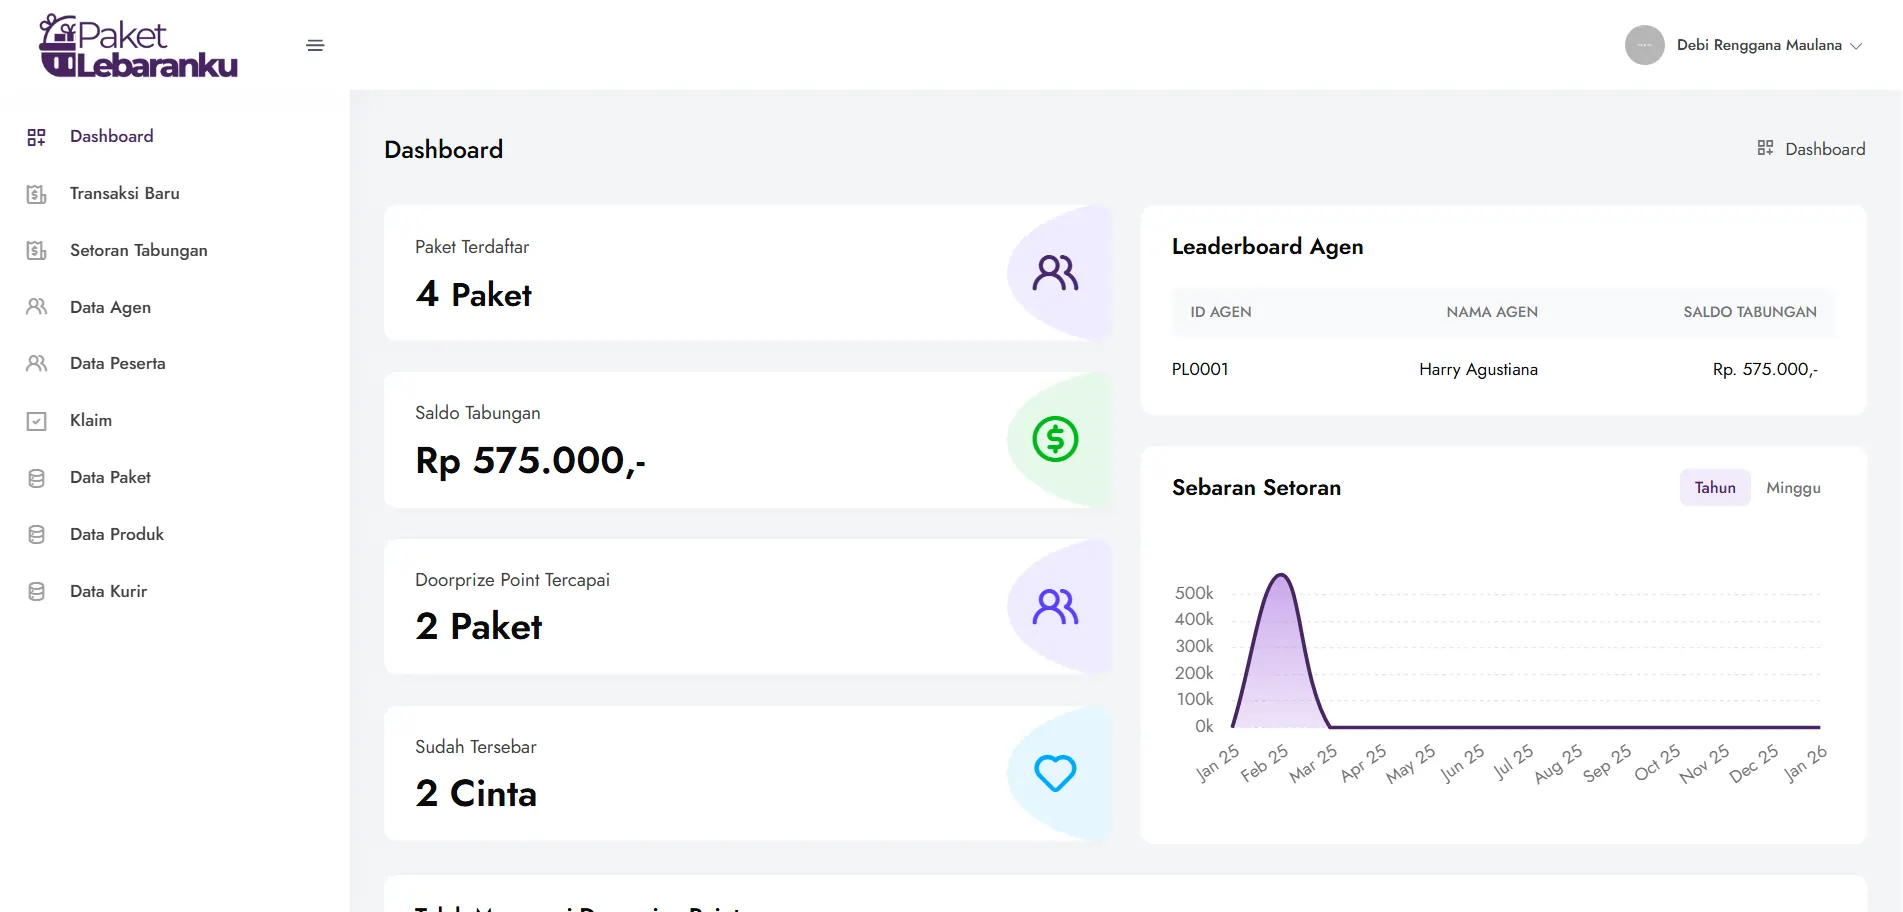Screen dimensions: 1903x912
Task: Click the Dashboard grid icon in sidebar
Action: pos(37,137)
